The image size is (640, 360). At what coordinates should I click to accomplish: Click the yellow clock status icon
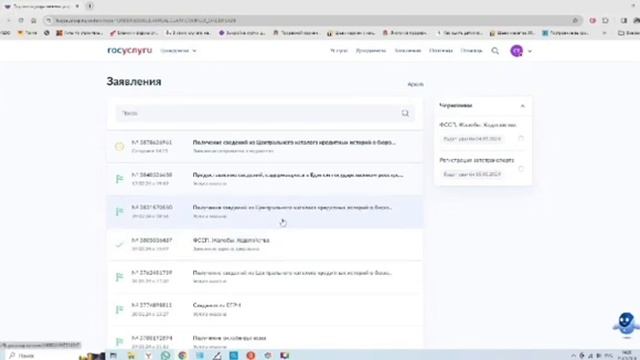pyautogui.click(x=119, y=147)
